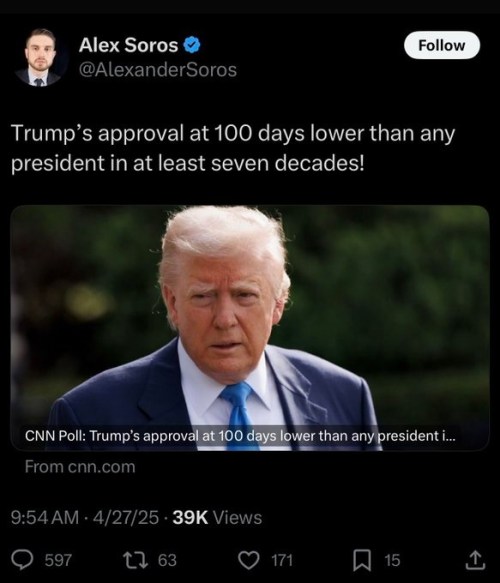Click the Follow button
This screenshot has width=500, height=583.
[x=442, y=45]
